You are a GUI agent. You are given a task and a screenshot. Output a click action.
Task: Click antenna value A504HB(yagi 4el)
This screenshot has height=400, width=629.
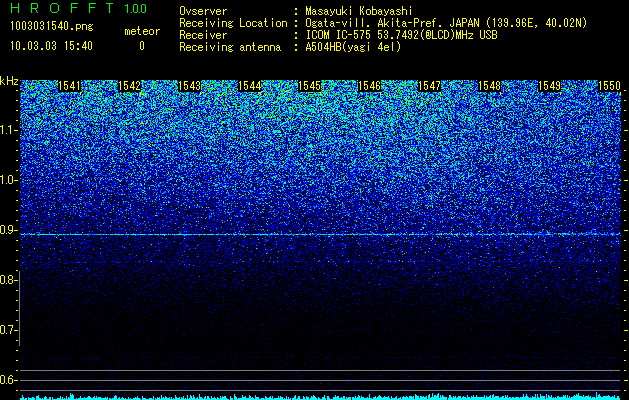click(353, 47)
